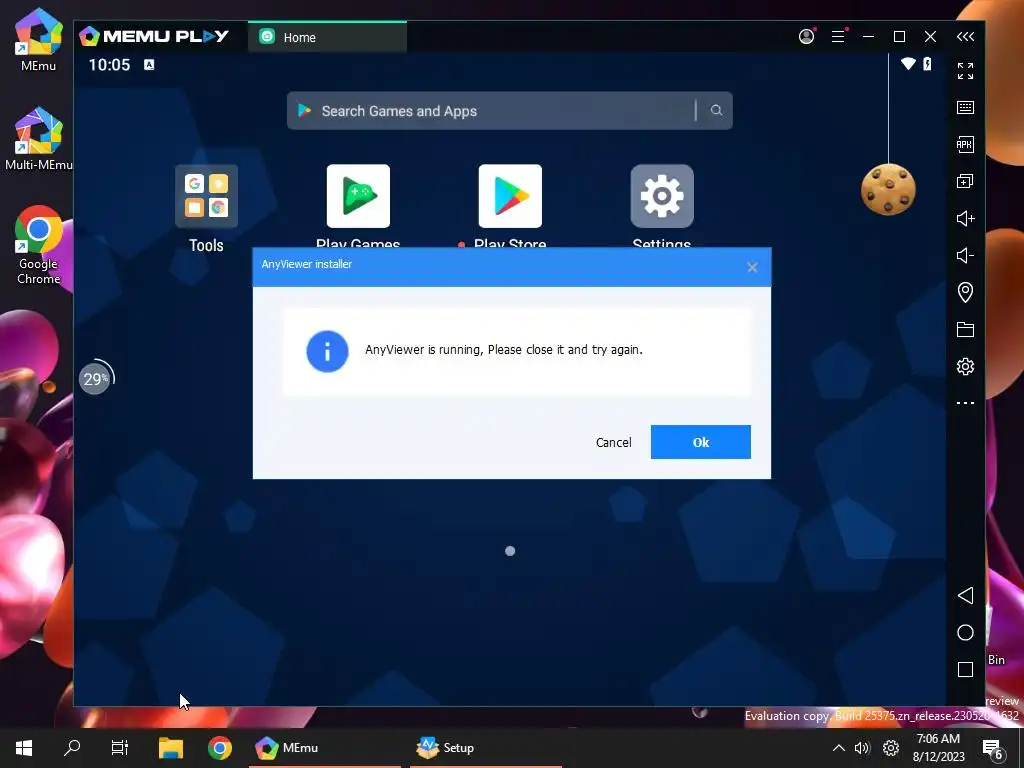The image size is (1024, 768).
Task: Open Google Chrome desktop shortcut
Action: tap(39, 245)
